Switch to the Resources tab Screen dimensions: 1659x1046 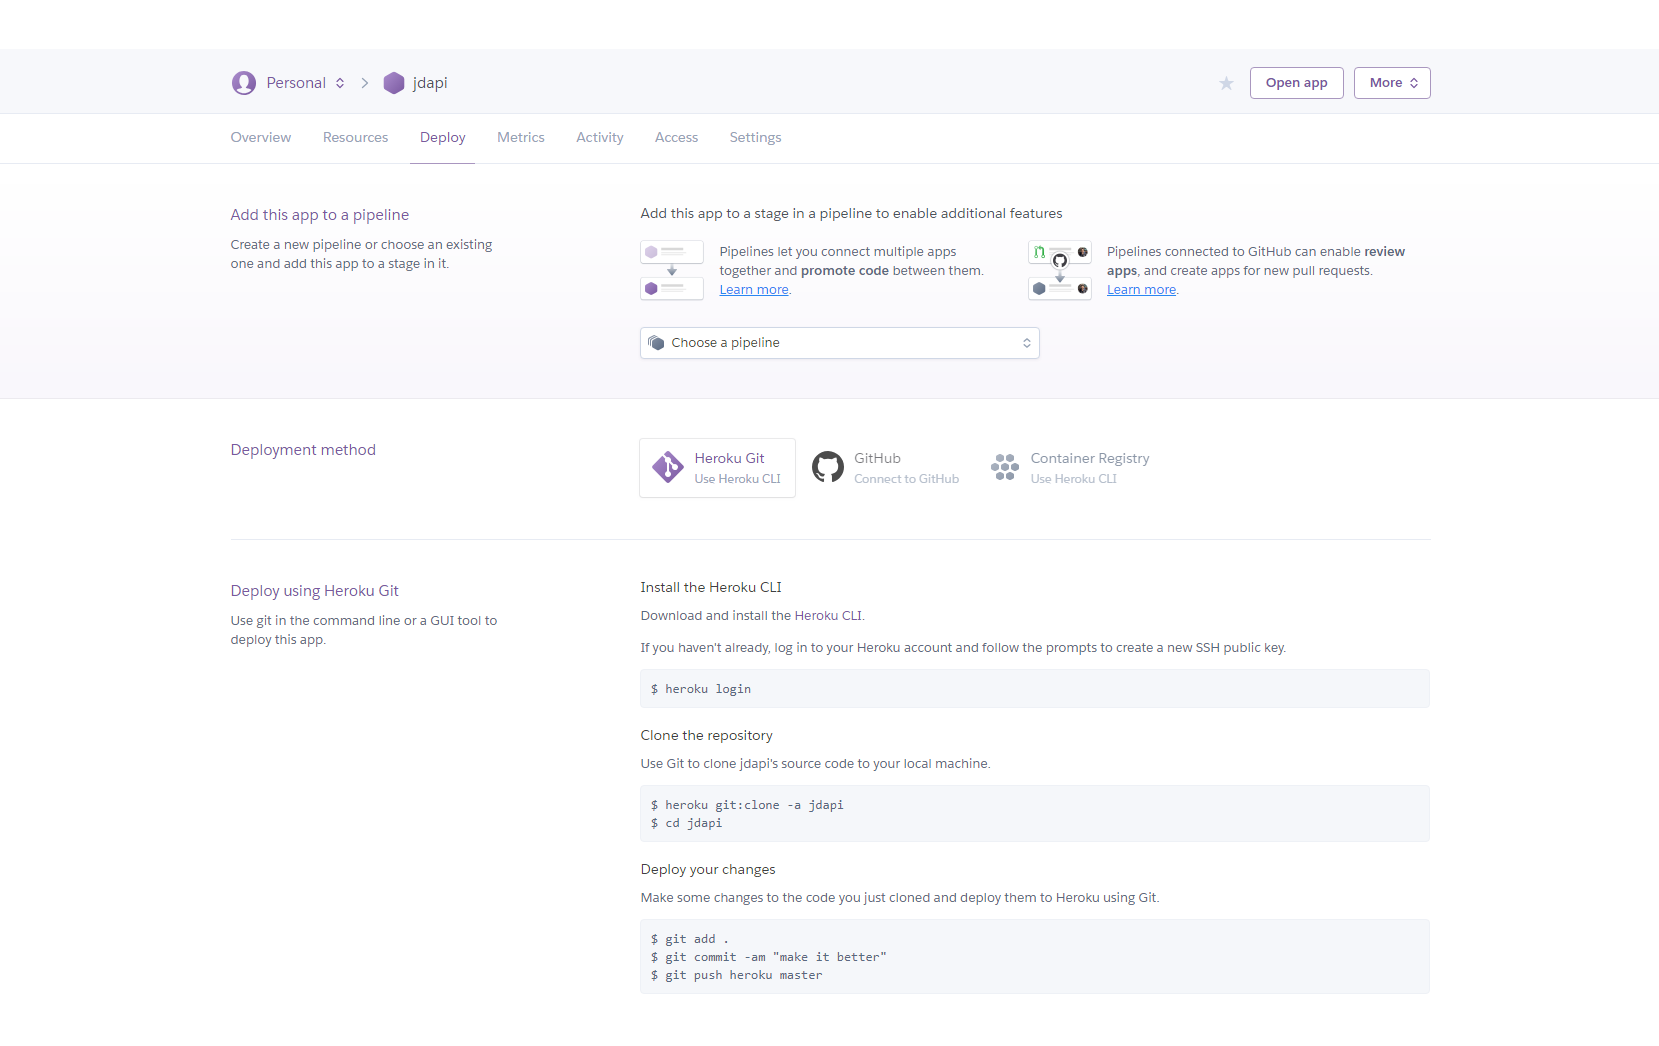tap(355, 138)
